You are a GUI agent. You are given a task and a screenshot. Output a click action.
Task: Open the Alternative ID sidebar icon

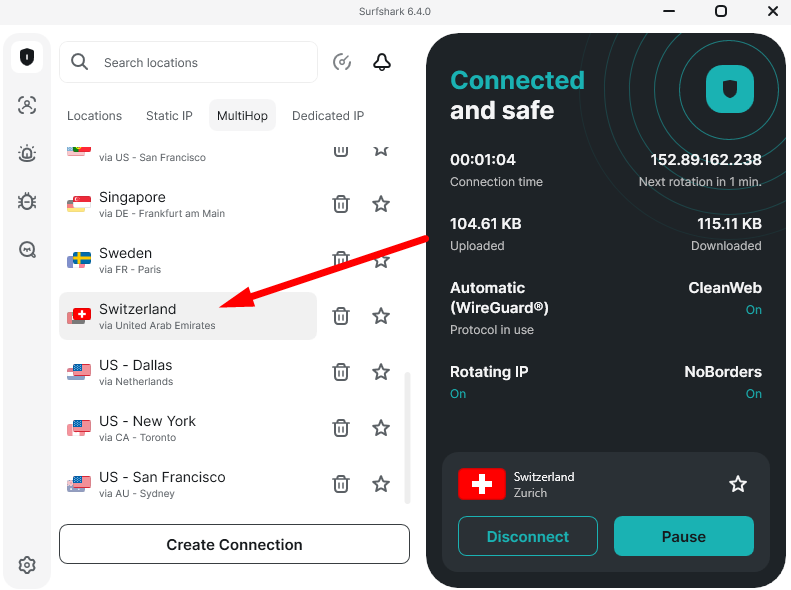[27, 105]
